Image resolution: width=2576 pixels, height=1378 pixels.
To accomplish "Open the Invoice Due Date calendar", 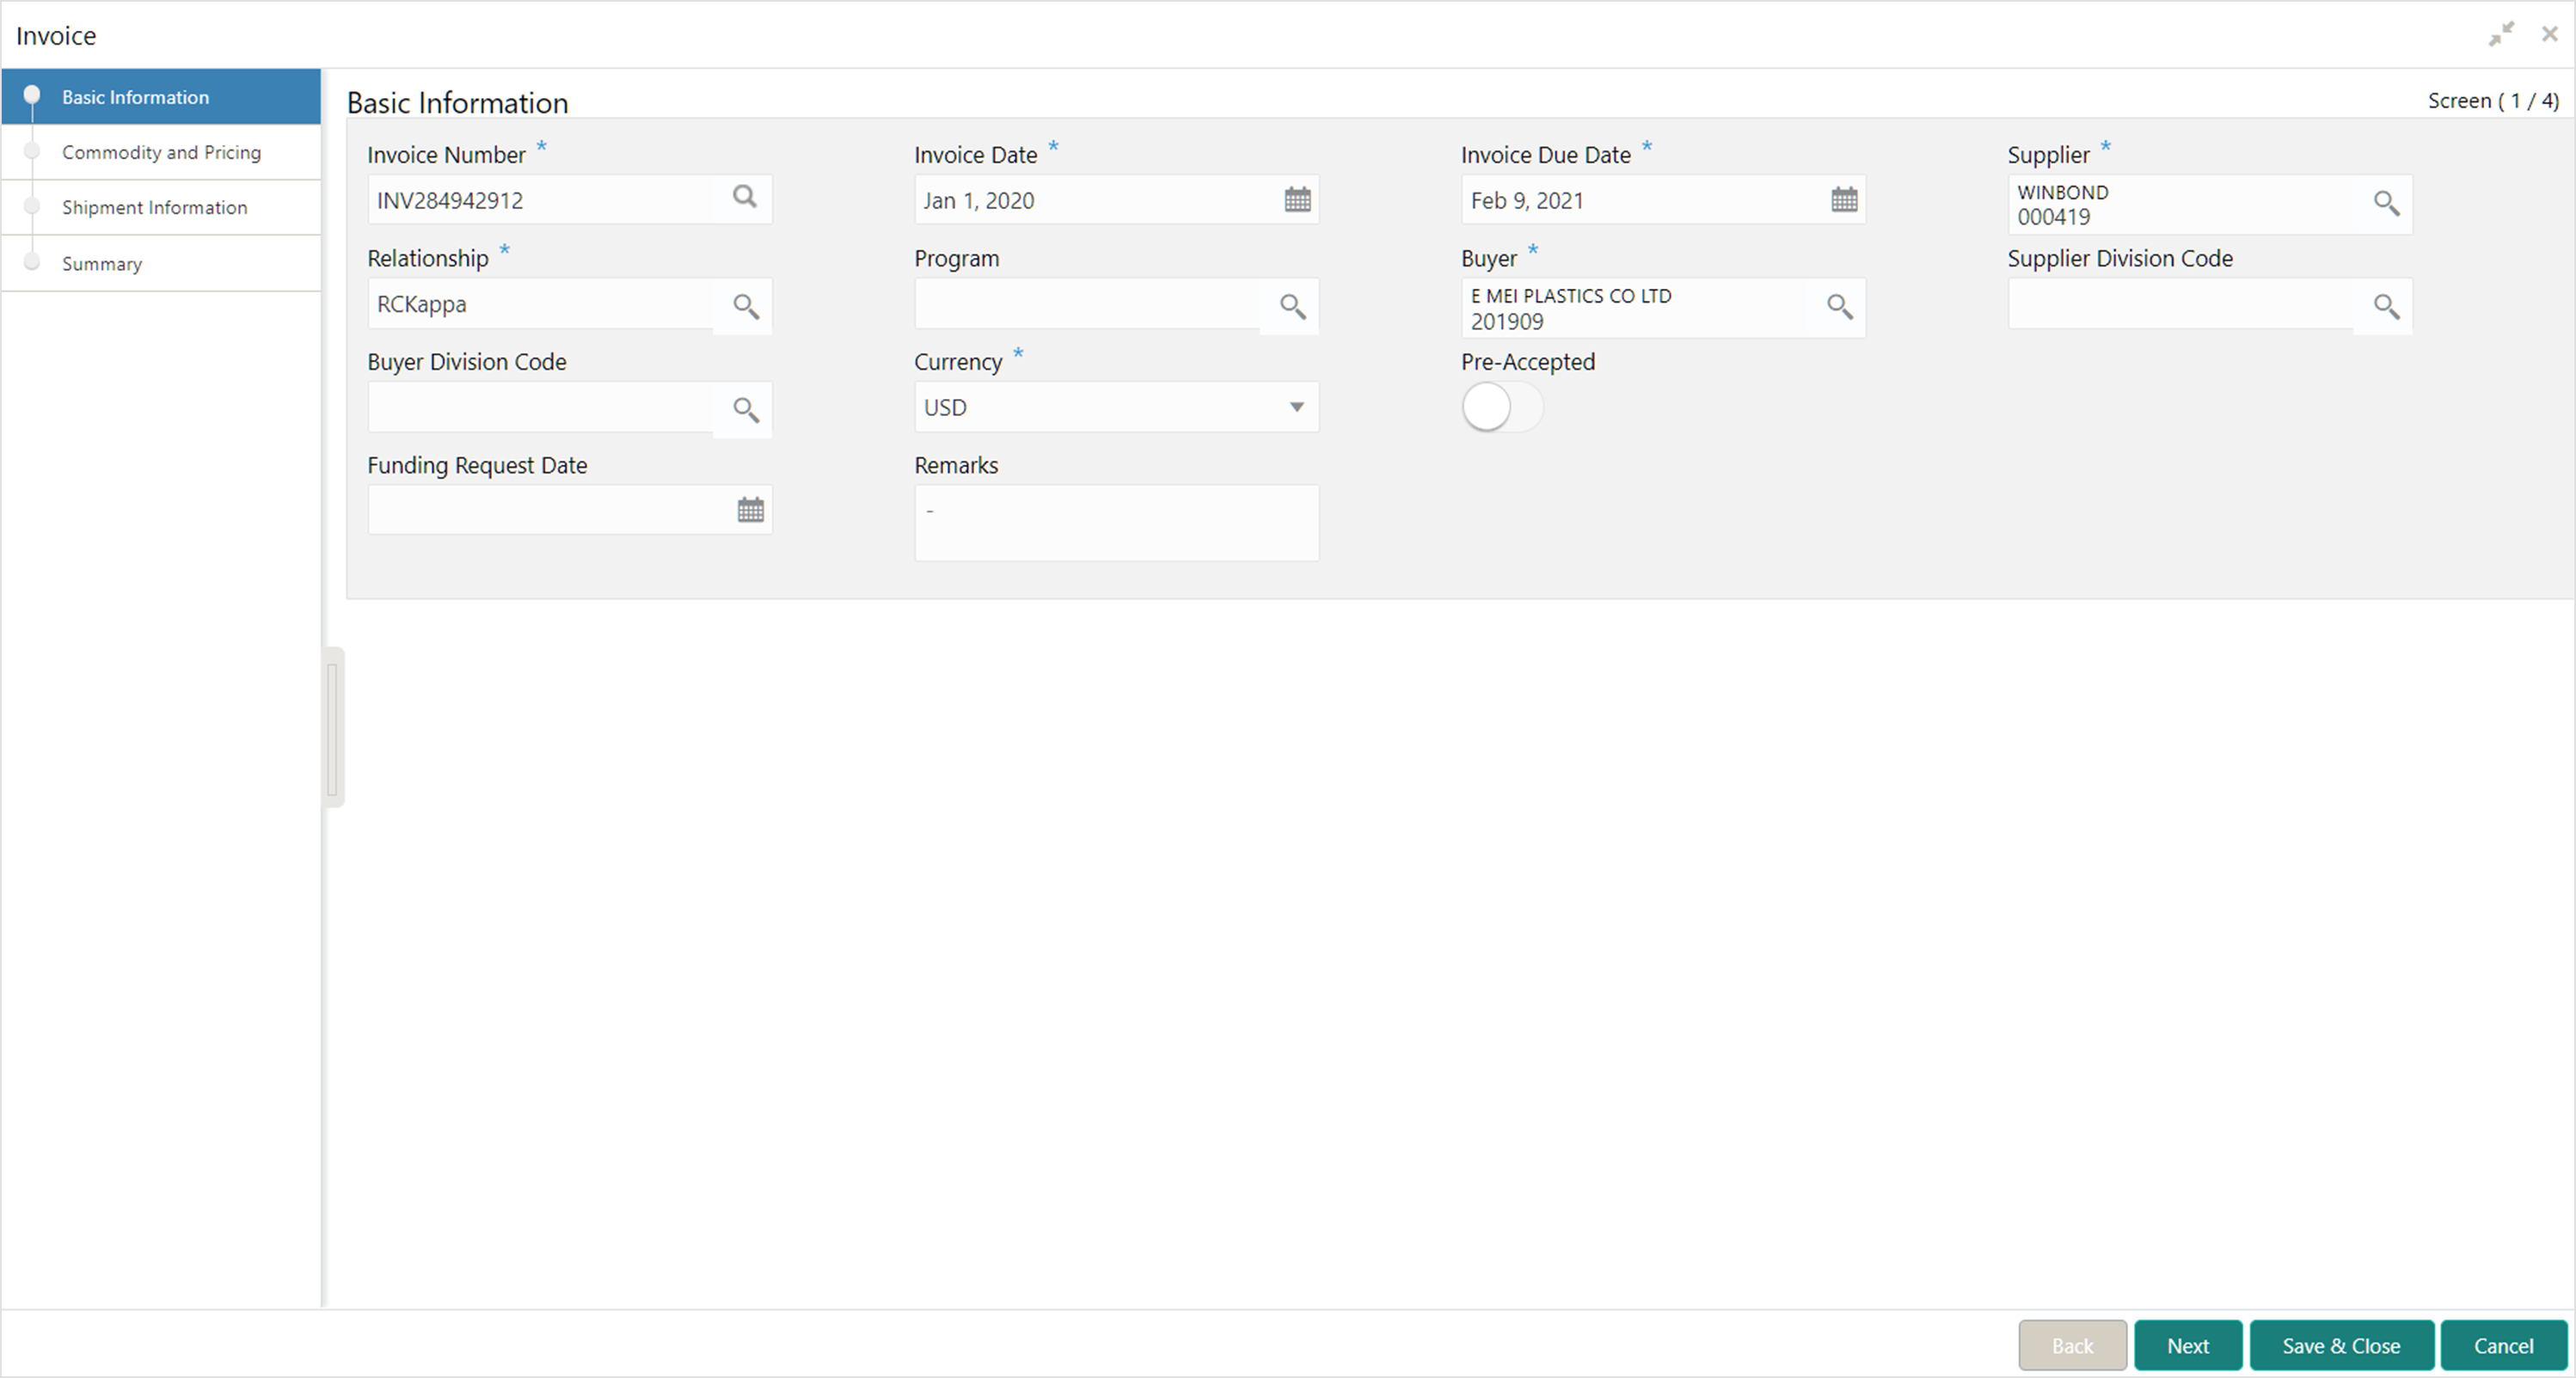I will tap(1844, 200).
